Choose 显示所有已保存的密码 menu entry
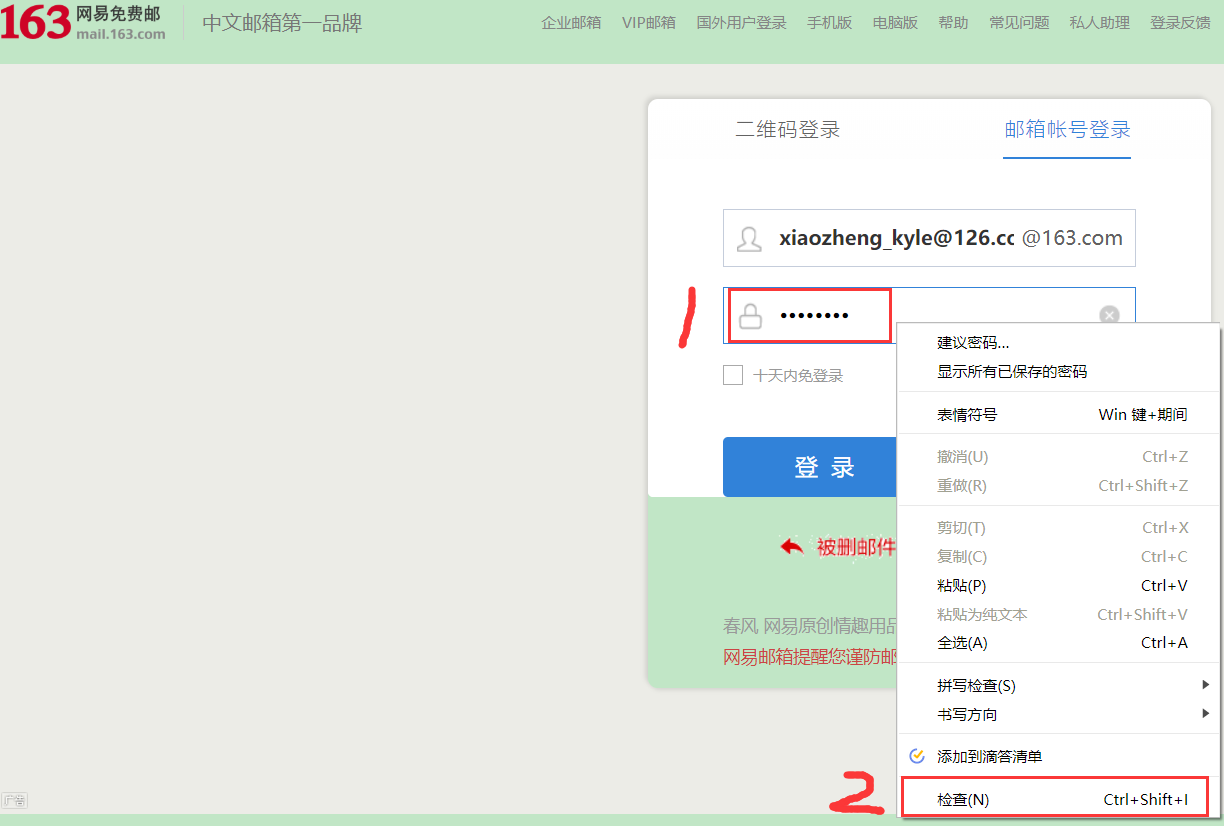Image resolution: width=1224 pixels, height=826 pixels. pos(1060,371)
